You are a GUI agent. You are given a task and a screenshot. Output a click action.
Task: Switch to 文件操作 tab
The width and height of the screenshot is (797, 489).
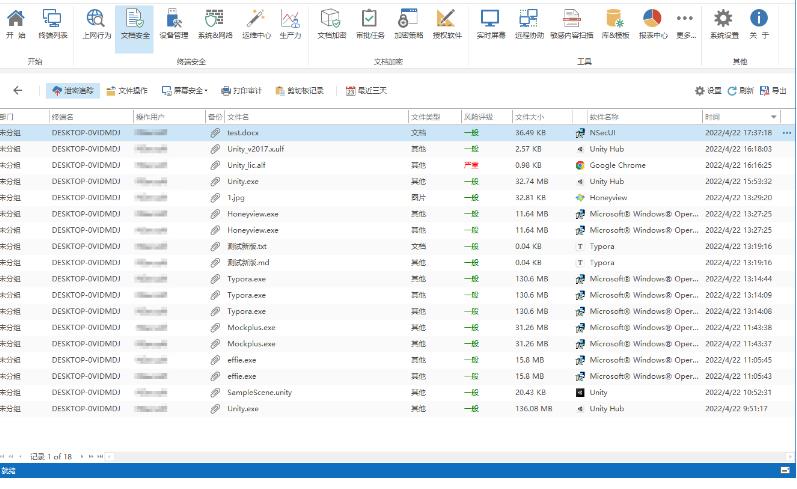tap(126, 90)
